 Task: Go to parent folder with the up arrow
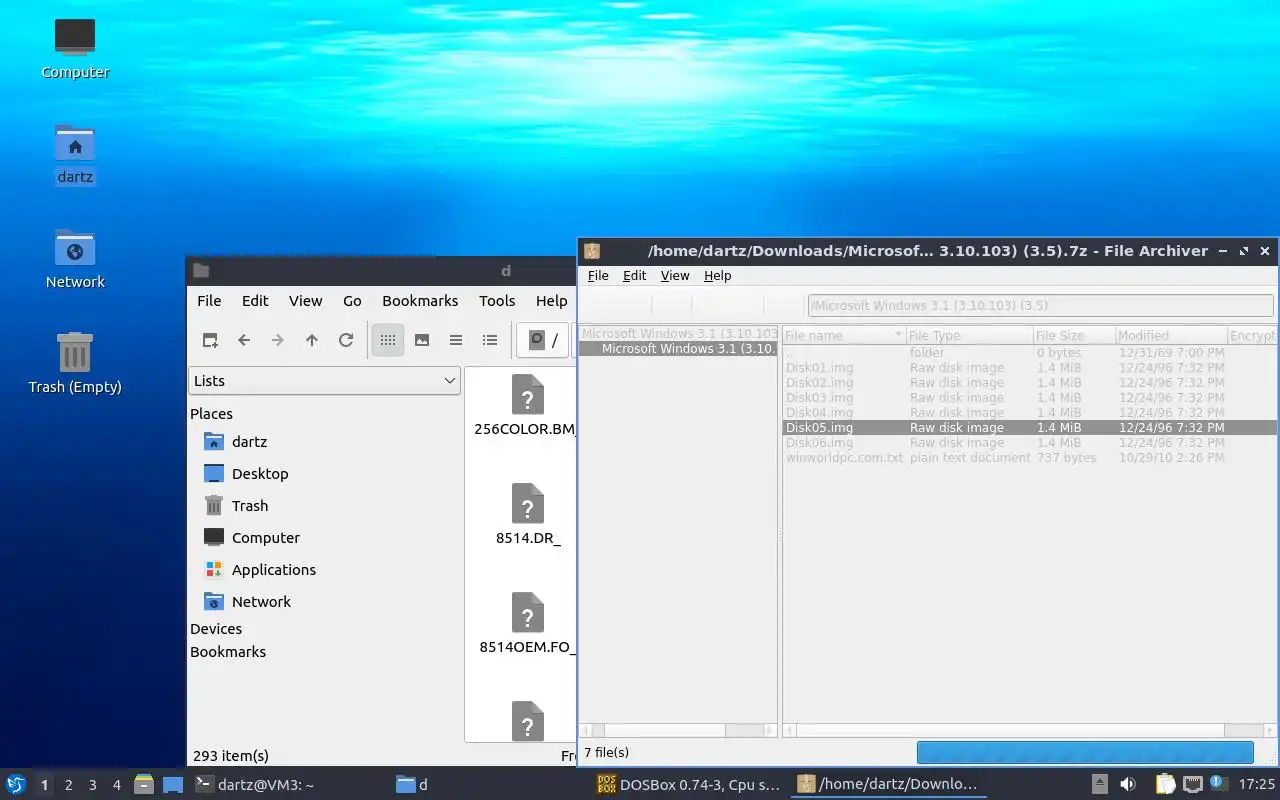pos(312,340)
